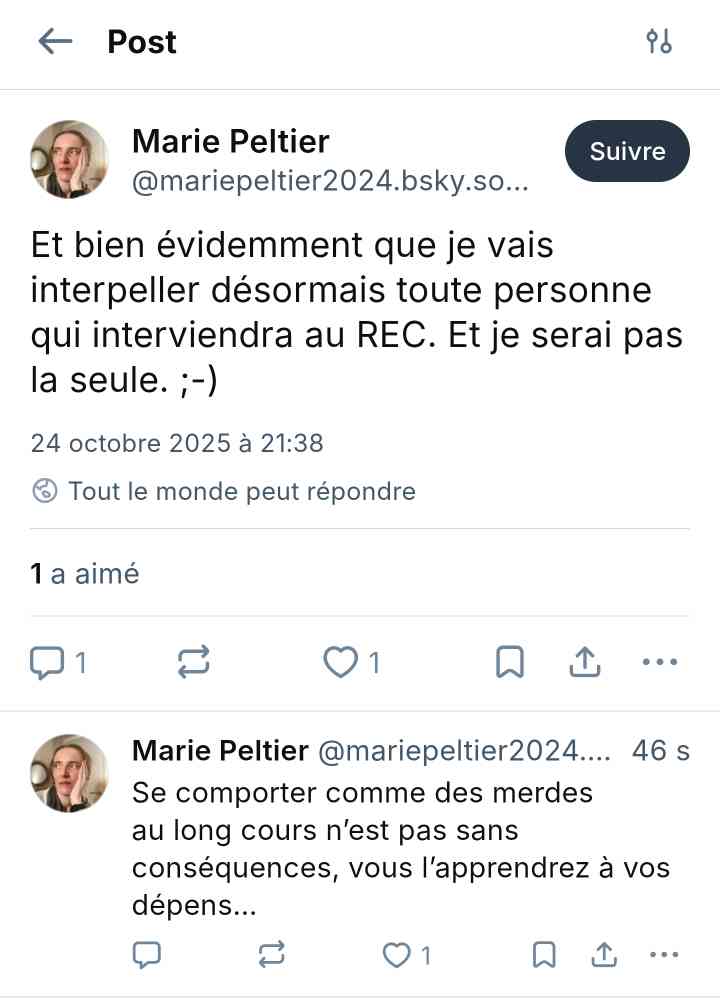
Task: Open more options on main post
Action: (x=659, y=662)
